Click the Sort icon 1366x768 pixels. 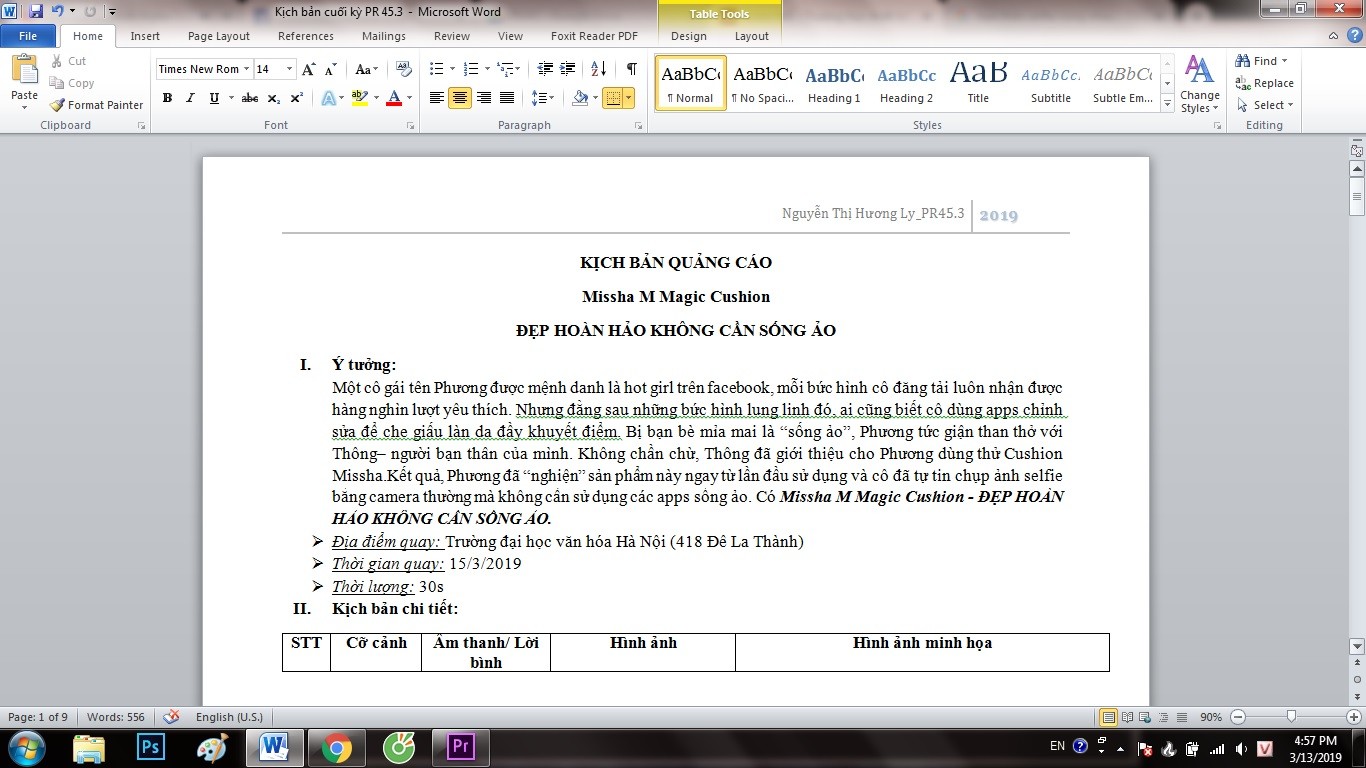pyautogui.click(x=599, y=69)
